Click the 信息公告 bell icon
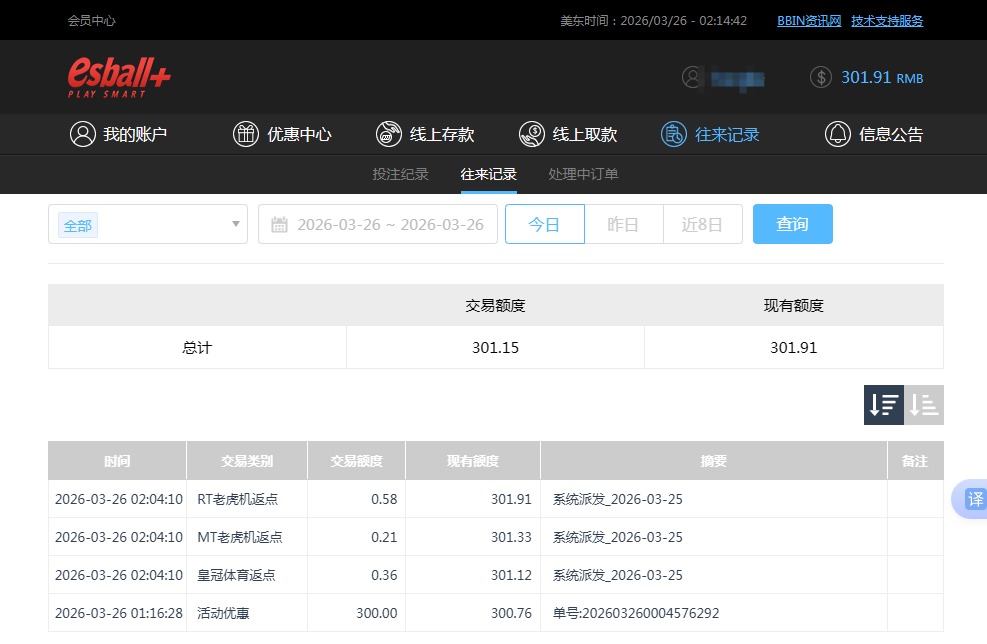 (x=838, y=133)
